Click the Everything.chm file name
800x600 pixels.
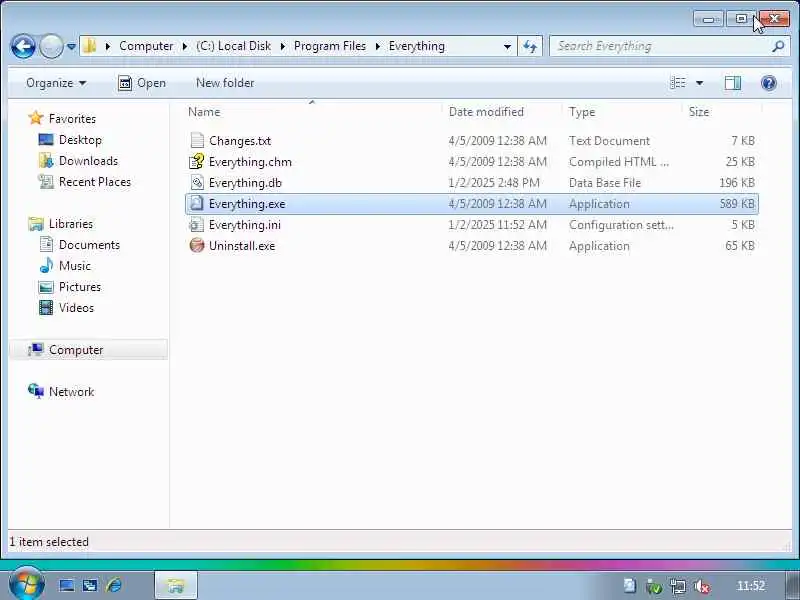(x=250, y=162)
